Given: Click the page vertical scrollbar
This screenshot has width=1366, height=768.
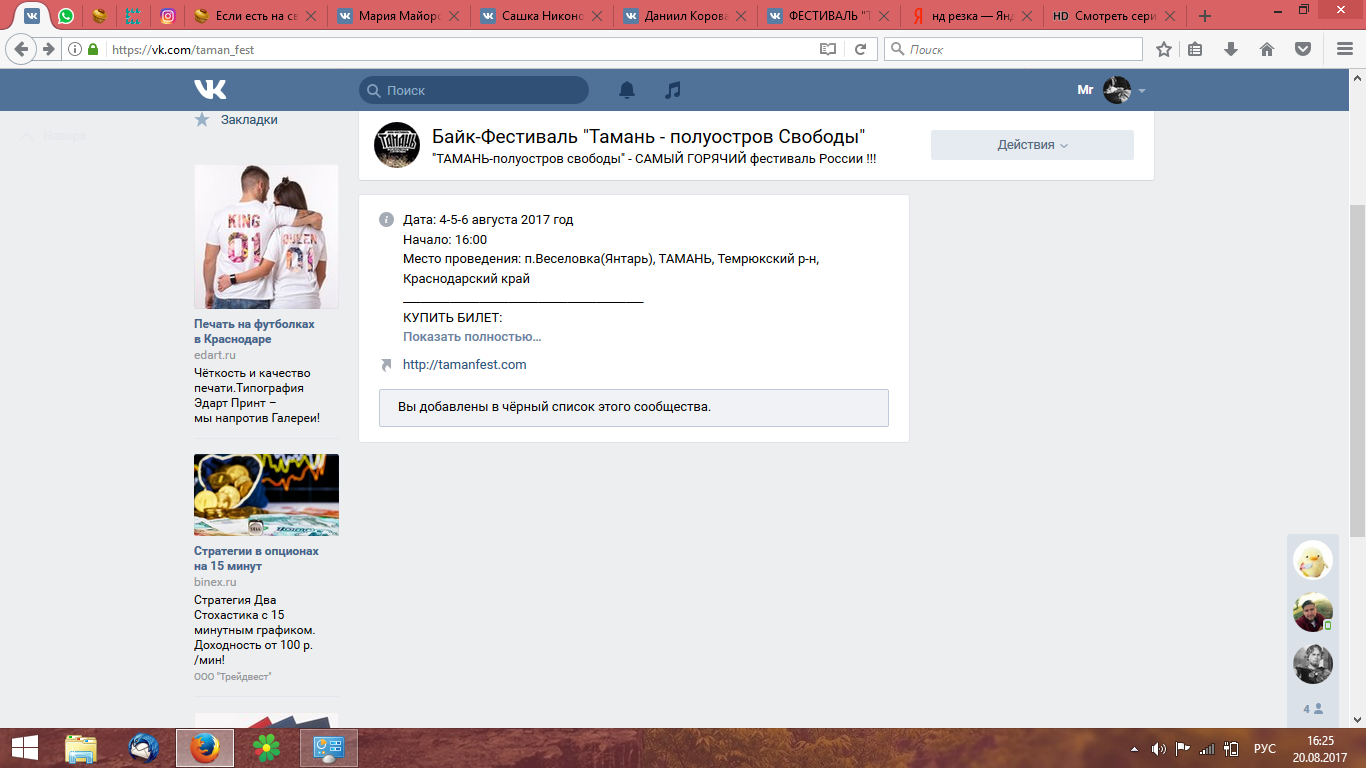Looking at the screenshot, I should point(1358,370).
